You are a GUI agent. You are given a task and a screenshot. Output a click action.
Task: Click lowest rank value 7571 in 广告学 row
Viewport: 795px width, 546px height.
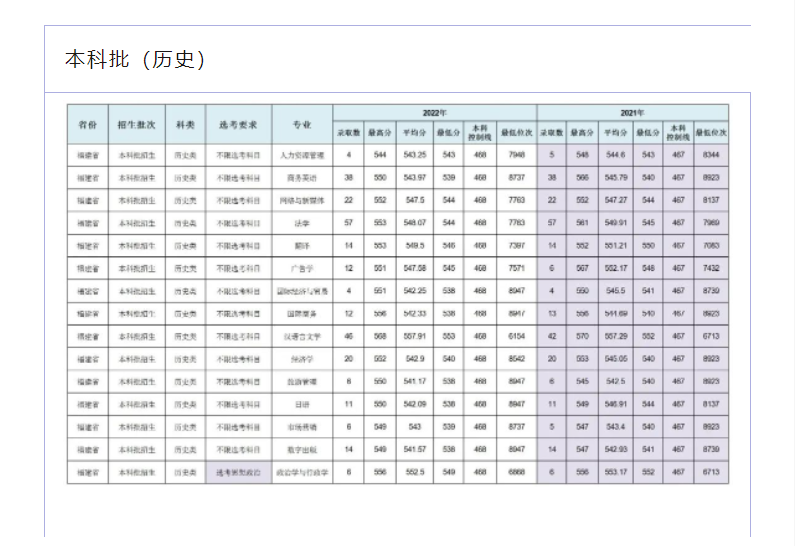(x=517, y=268)
